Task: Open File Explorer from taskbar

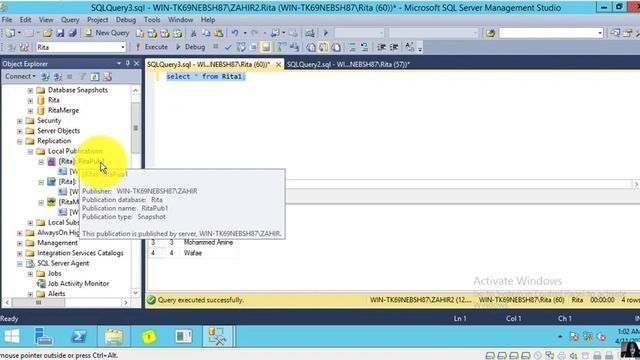Action: pos(113,337)
